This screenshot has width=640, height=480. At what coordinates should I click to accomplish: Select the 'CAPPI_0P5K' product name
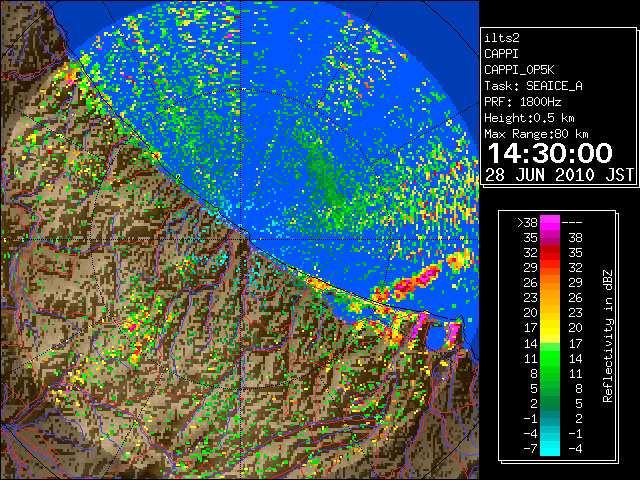tap(519, 70)
